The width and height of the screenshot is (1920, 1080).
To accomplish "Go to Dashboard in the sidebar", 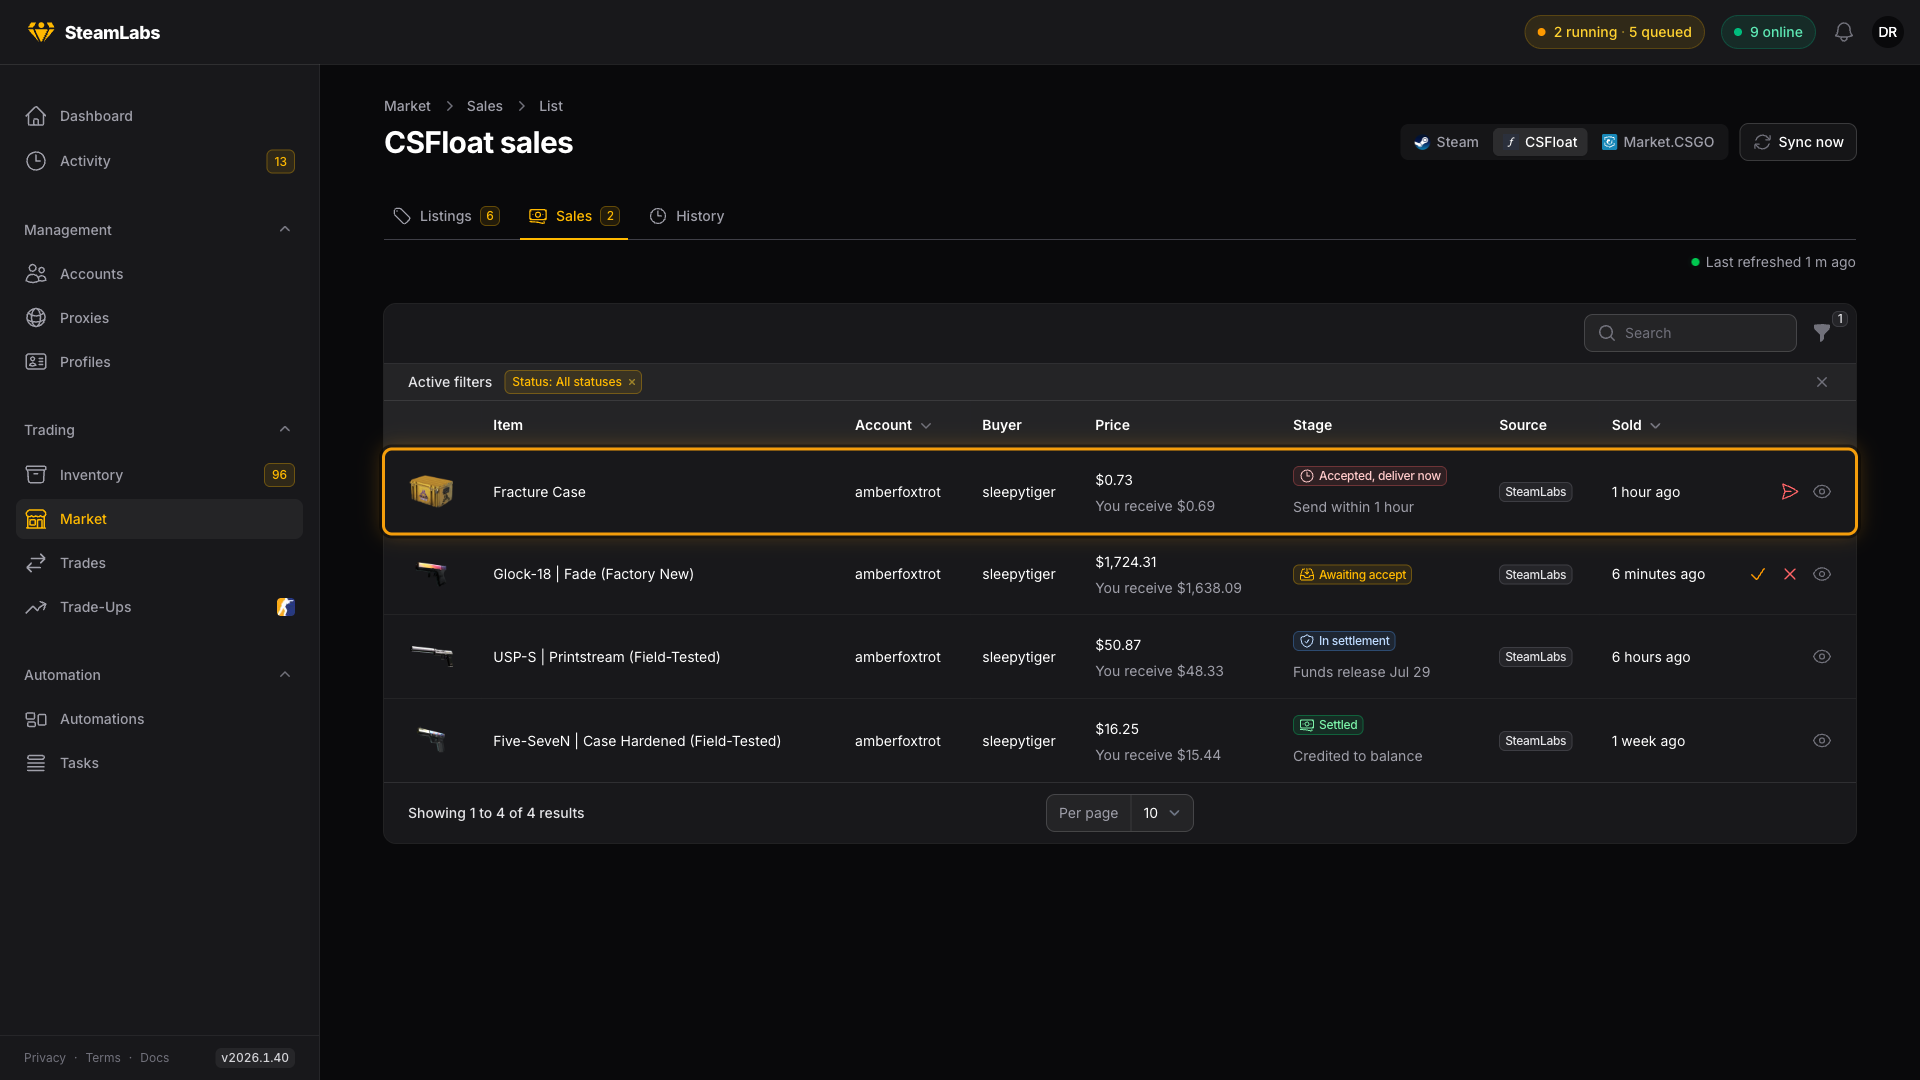I will (x=160, y=116).
